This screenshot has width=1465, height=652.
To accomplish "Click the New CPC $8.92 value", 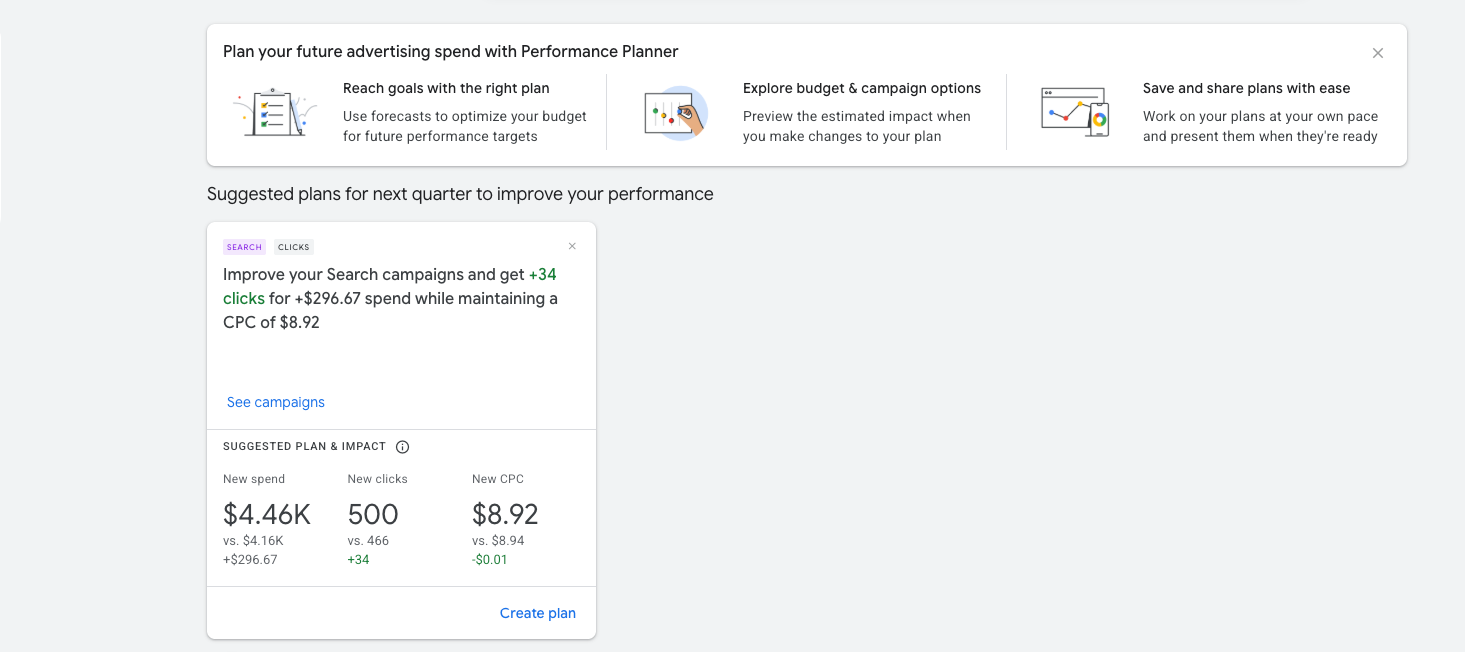I will point(505,514).
